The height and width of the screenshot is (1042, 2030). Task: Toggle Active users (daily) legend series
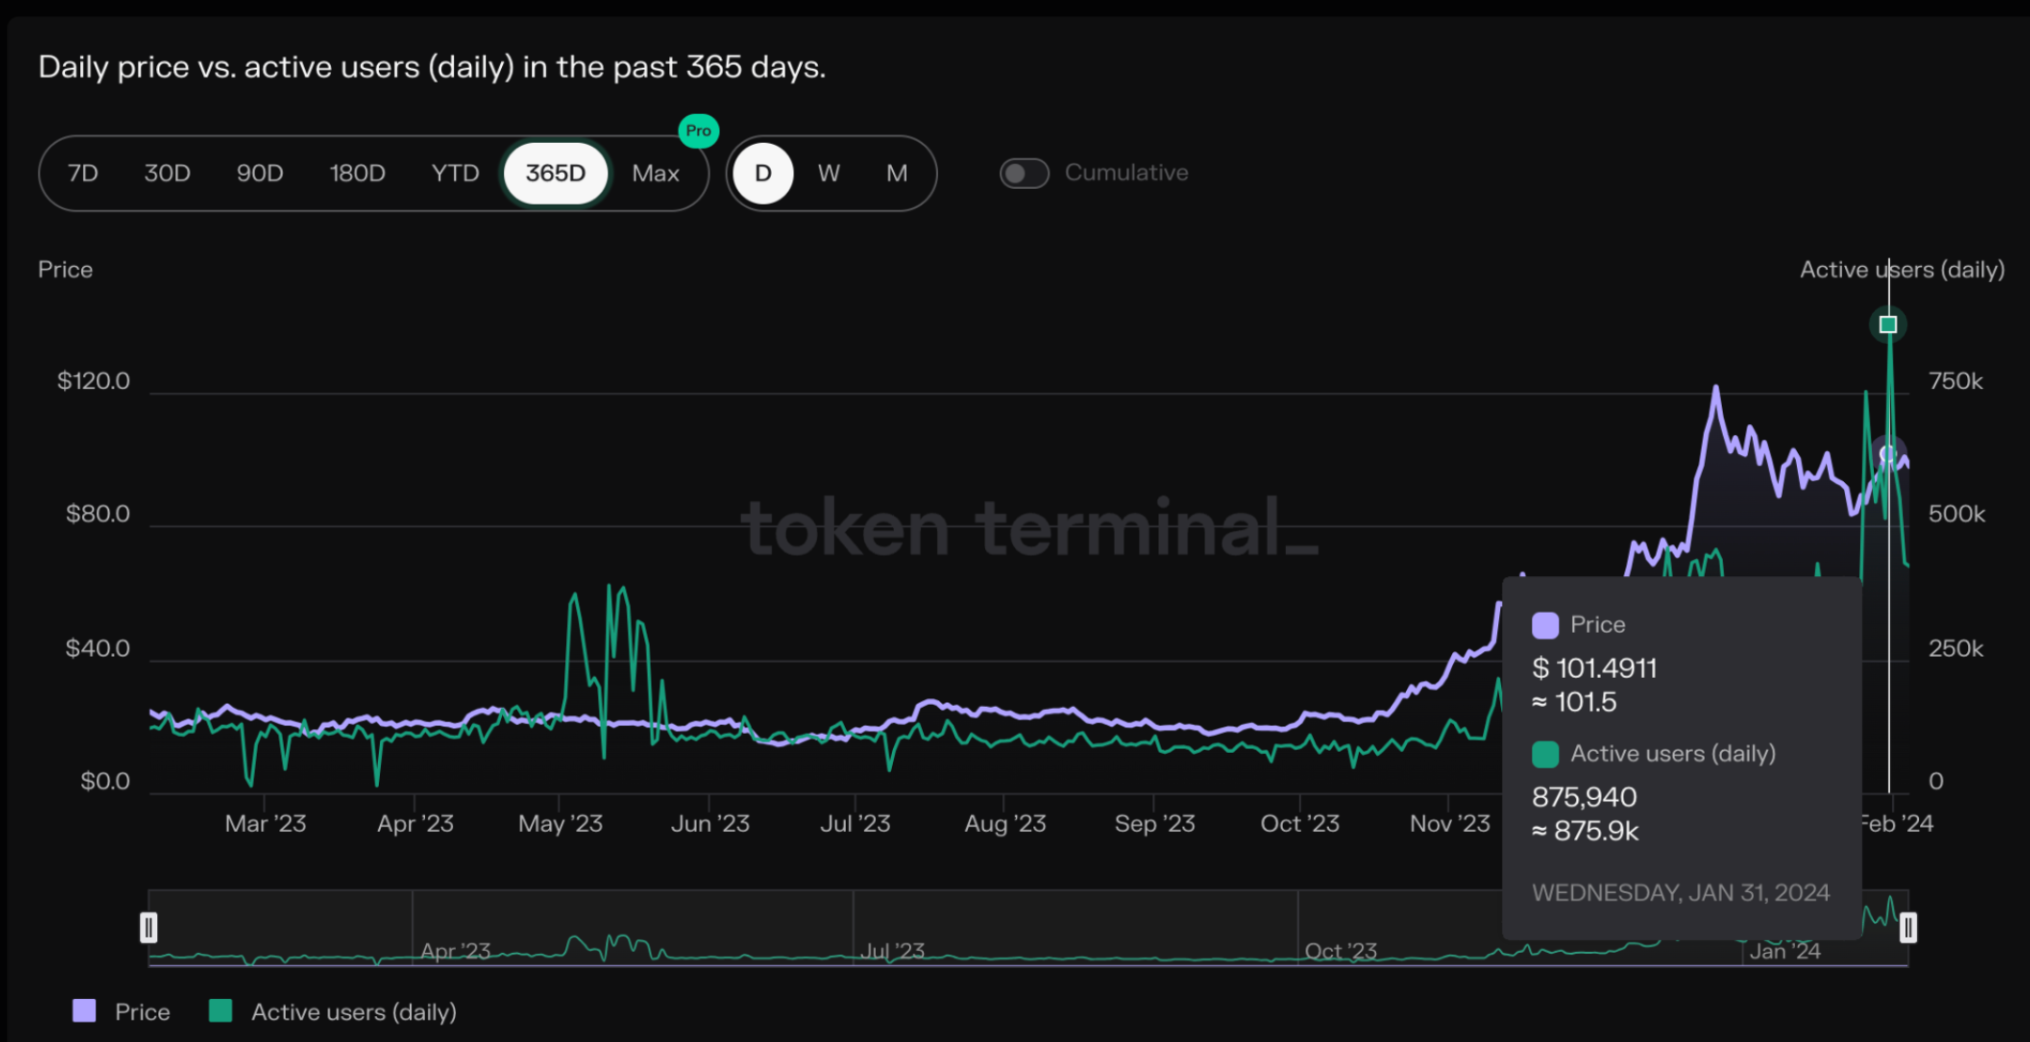332,1012
